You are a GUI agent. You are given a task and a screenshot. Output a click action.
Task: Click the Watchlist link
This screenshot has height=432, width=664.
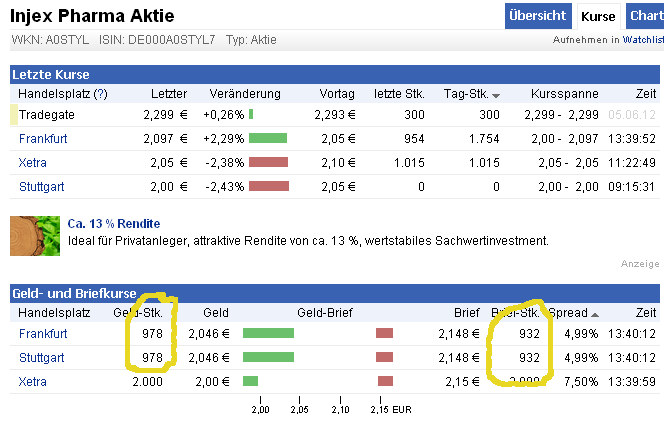pyautogui.click(x=643, y=40)
